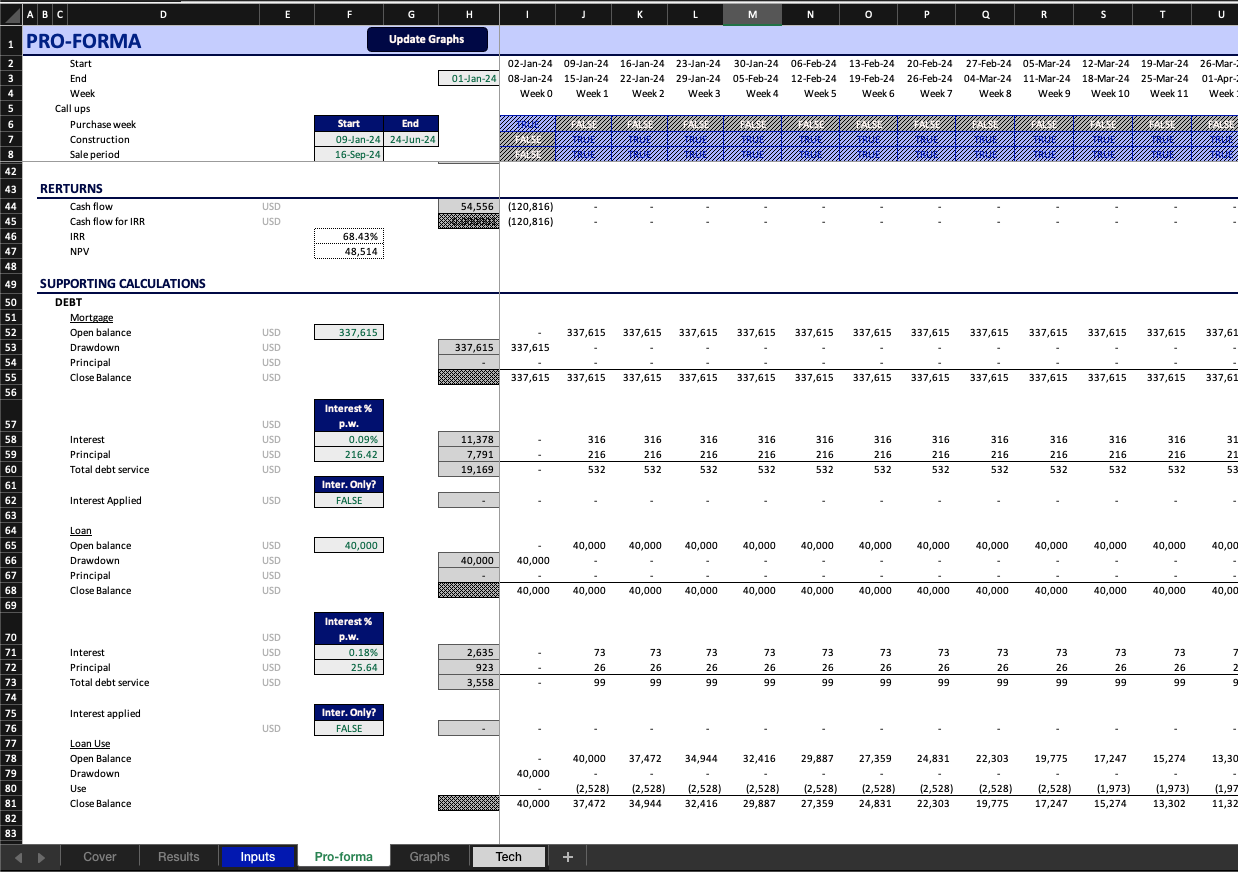Screen dimensions: 1238x872
Task: Go to the Inputs sheet tab
Action: tap(257, 857)
